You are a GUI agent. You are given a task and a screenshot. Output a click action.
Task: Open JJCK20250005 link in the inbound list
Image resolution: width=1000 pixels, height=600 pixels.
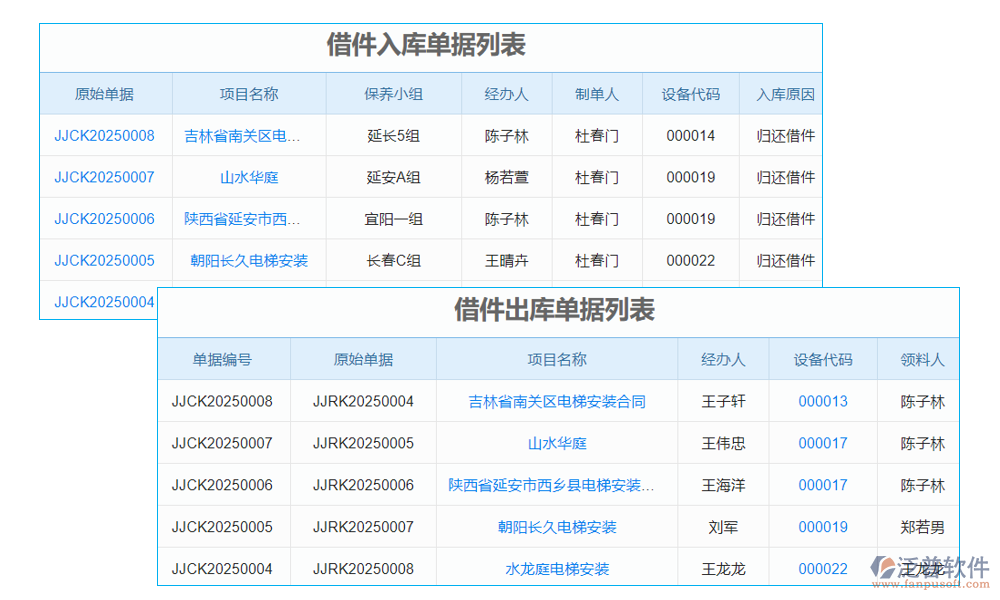104,261
